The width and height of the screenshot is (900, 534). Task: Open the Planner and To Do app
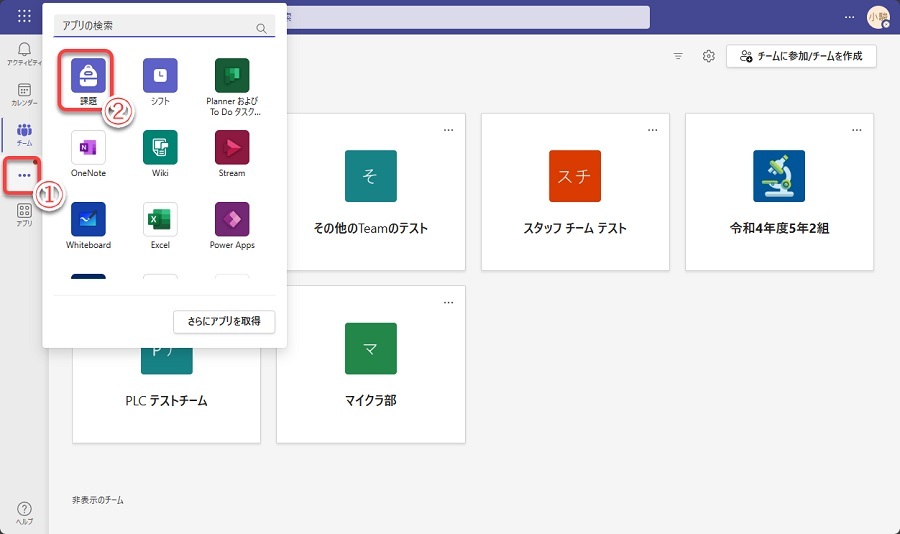[232, 87]
